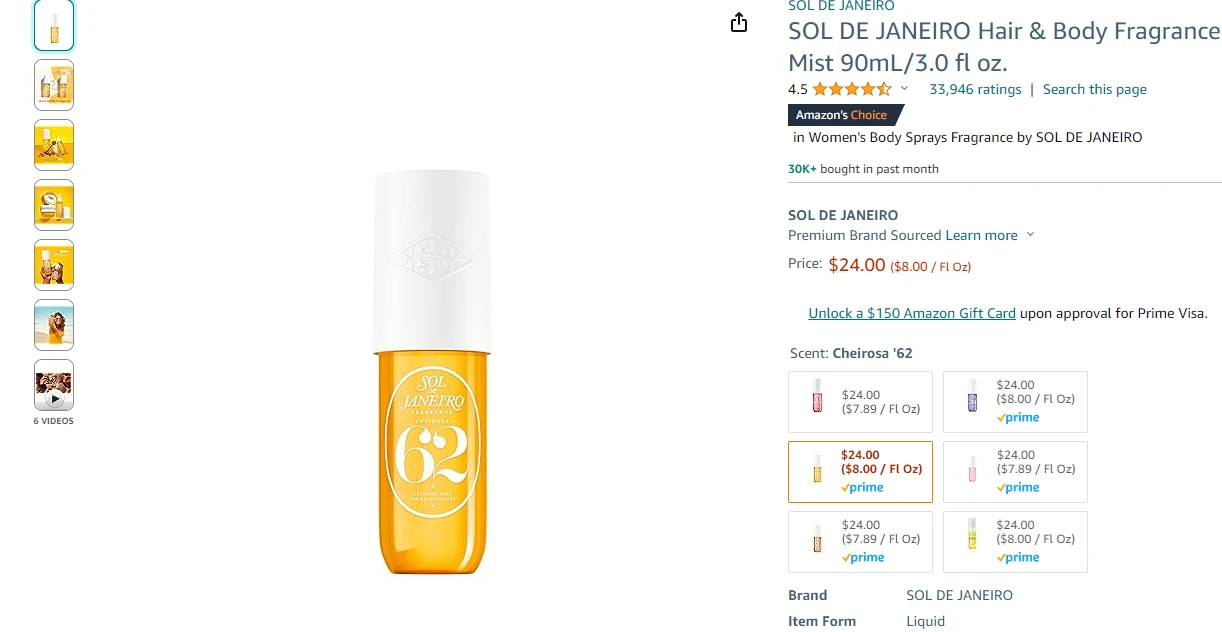Click the prime logo on the selected variant
The width and height of the screenshot is (1222, 632).
pos(861,487)
